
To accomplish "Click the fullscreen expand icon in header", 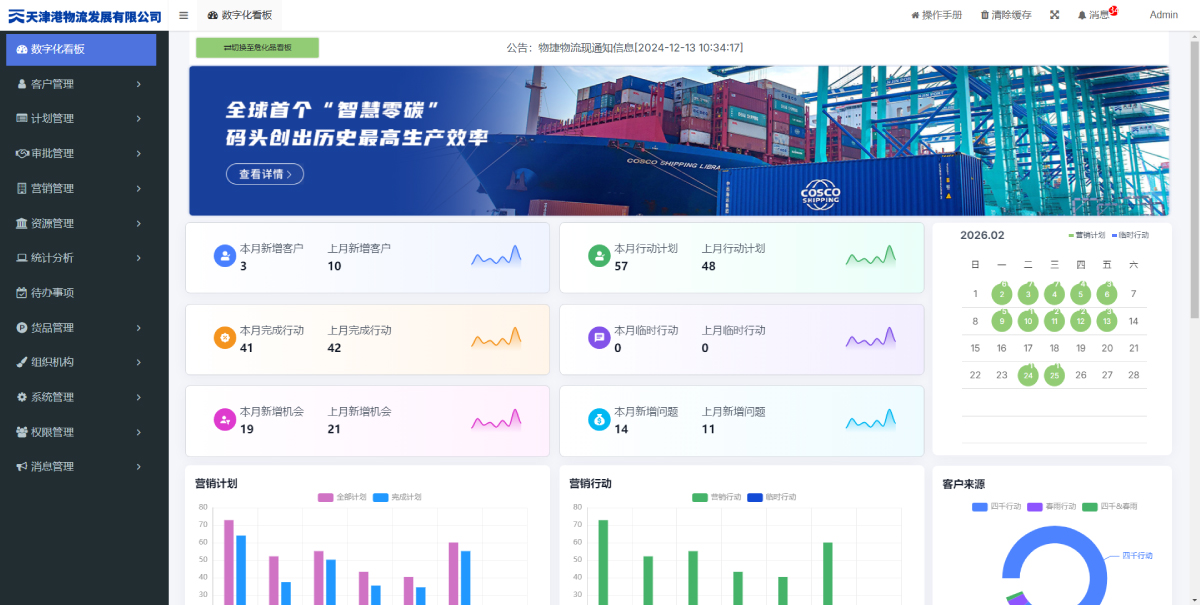I will pos(1054,15).
